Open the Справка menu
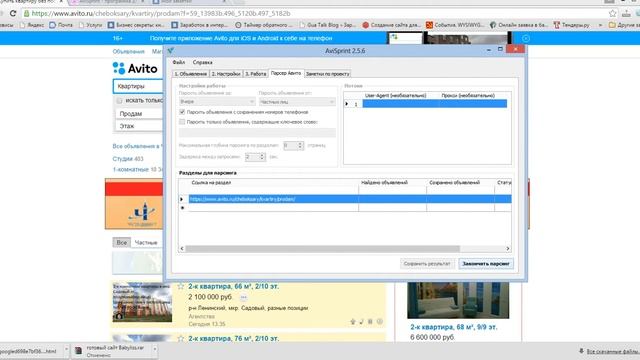This screenshot has width=640, height=360. pos(202,62)
